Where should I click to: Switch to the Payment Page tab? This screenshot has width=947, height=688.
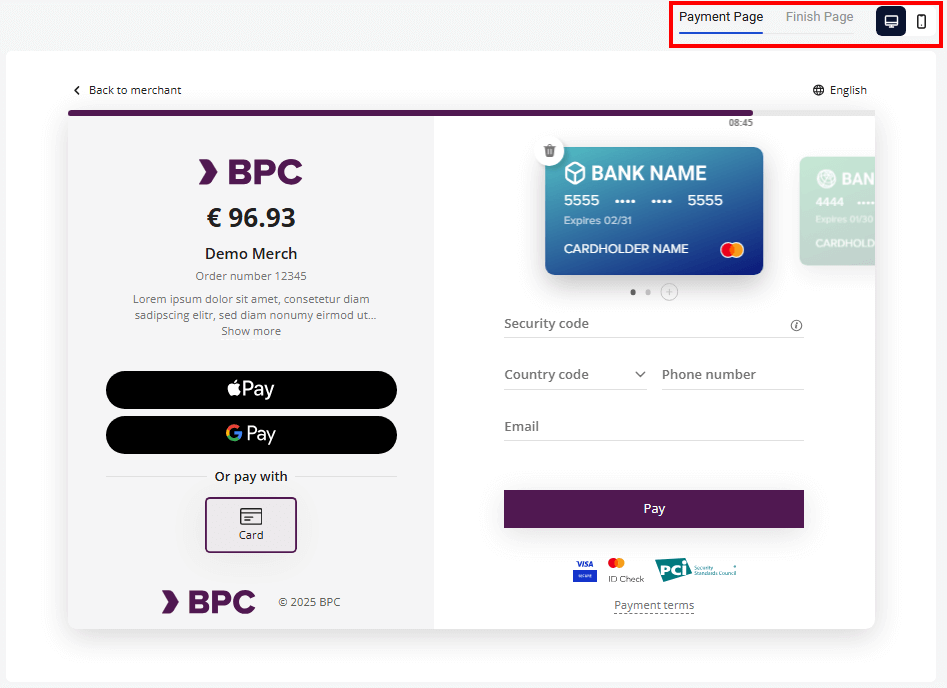[x=721, y=17]
